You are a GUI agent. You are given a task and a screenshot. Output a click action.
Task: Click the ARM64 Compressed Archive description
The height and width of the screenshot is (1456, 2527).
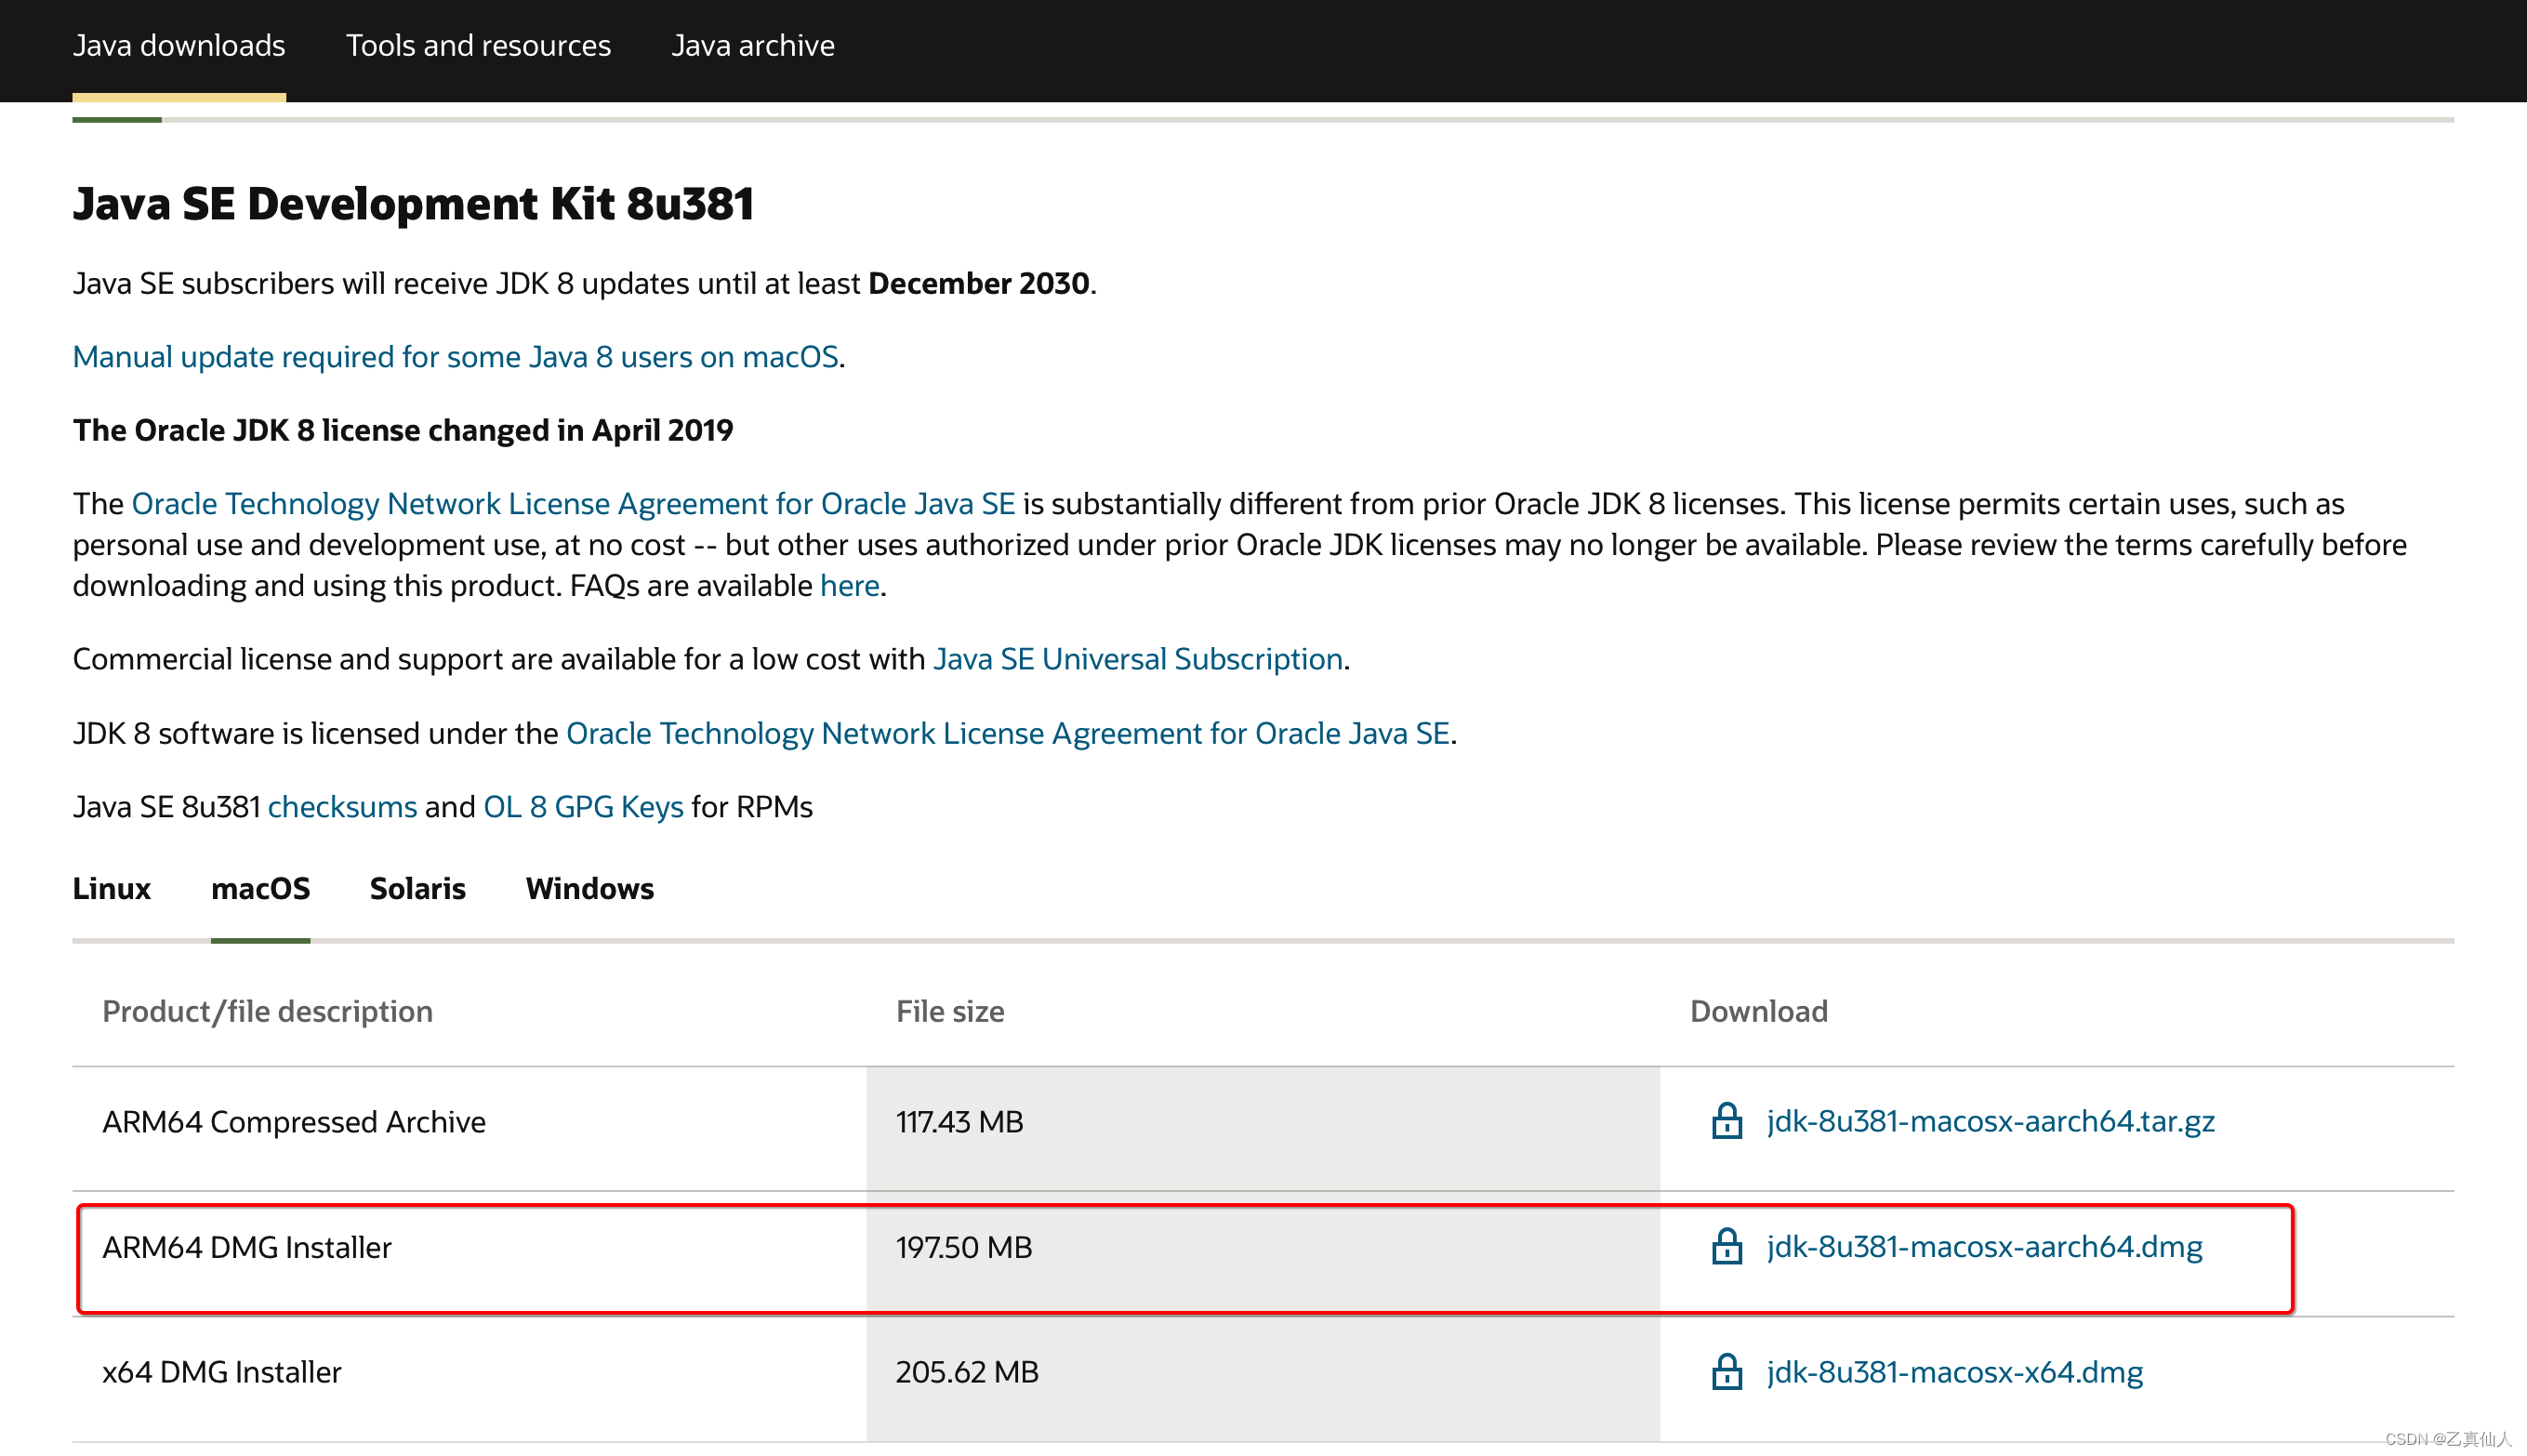coord(294,1122)
